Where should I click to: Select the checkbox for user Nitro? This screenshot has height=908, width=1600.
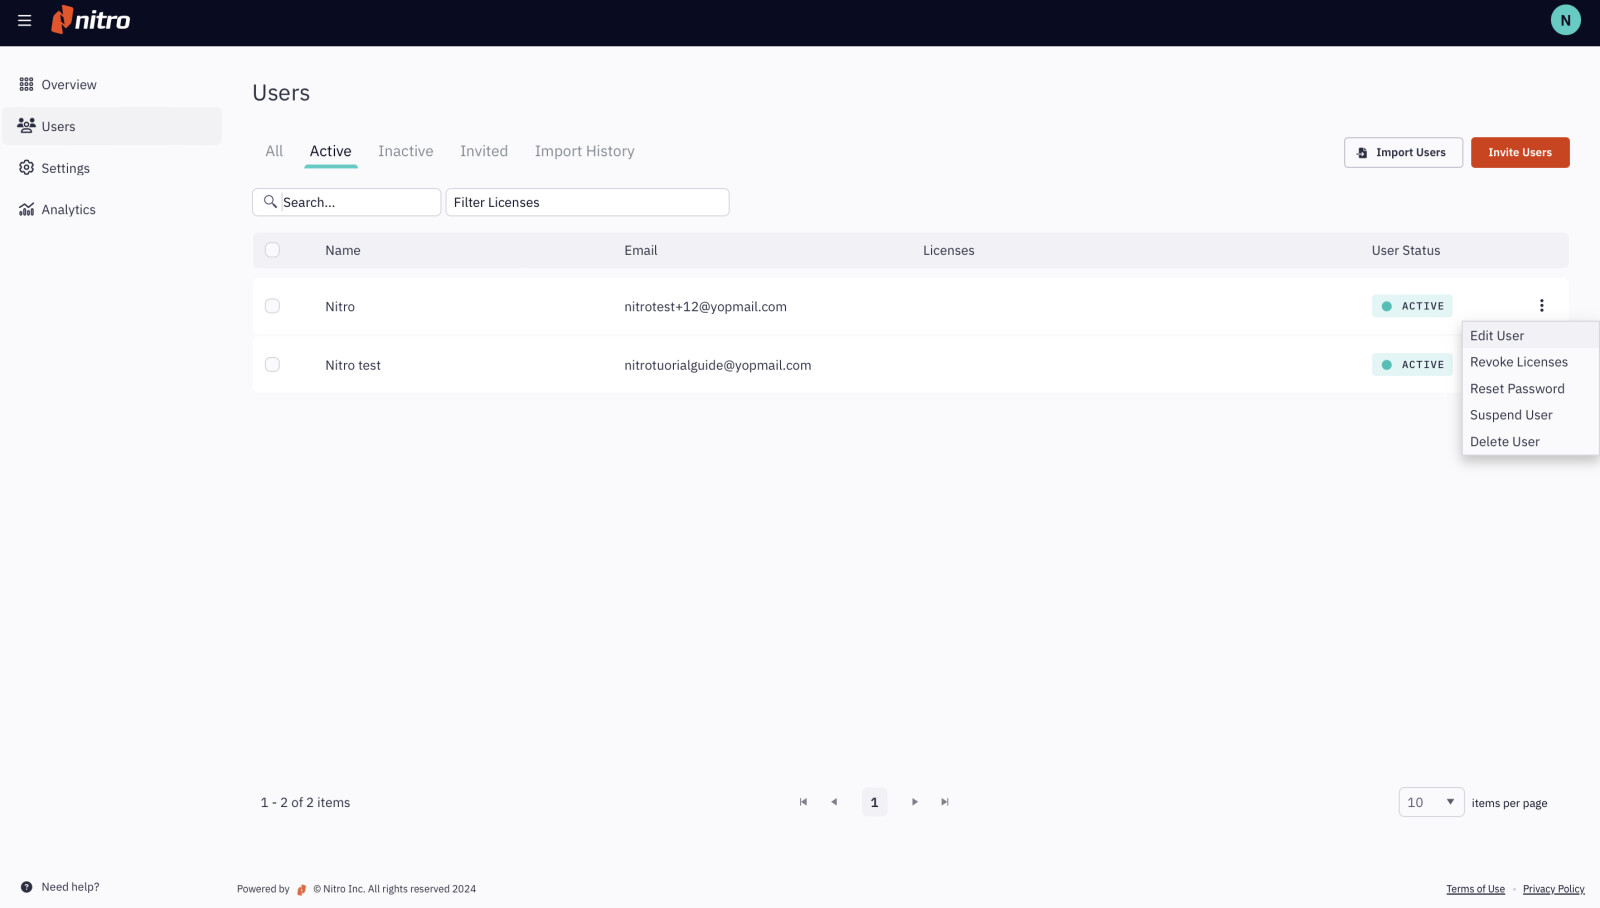(x=272, y=306)
